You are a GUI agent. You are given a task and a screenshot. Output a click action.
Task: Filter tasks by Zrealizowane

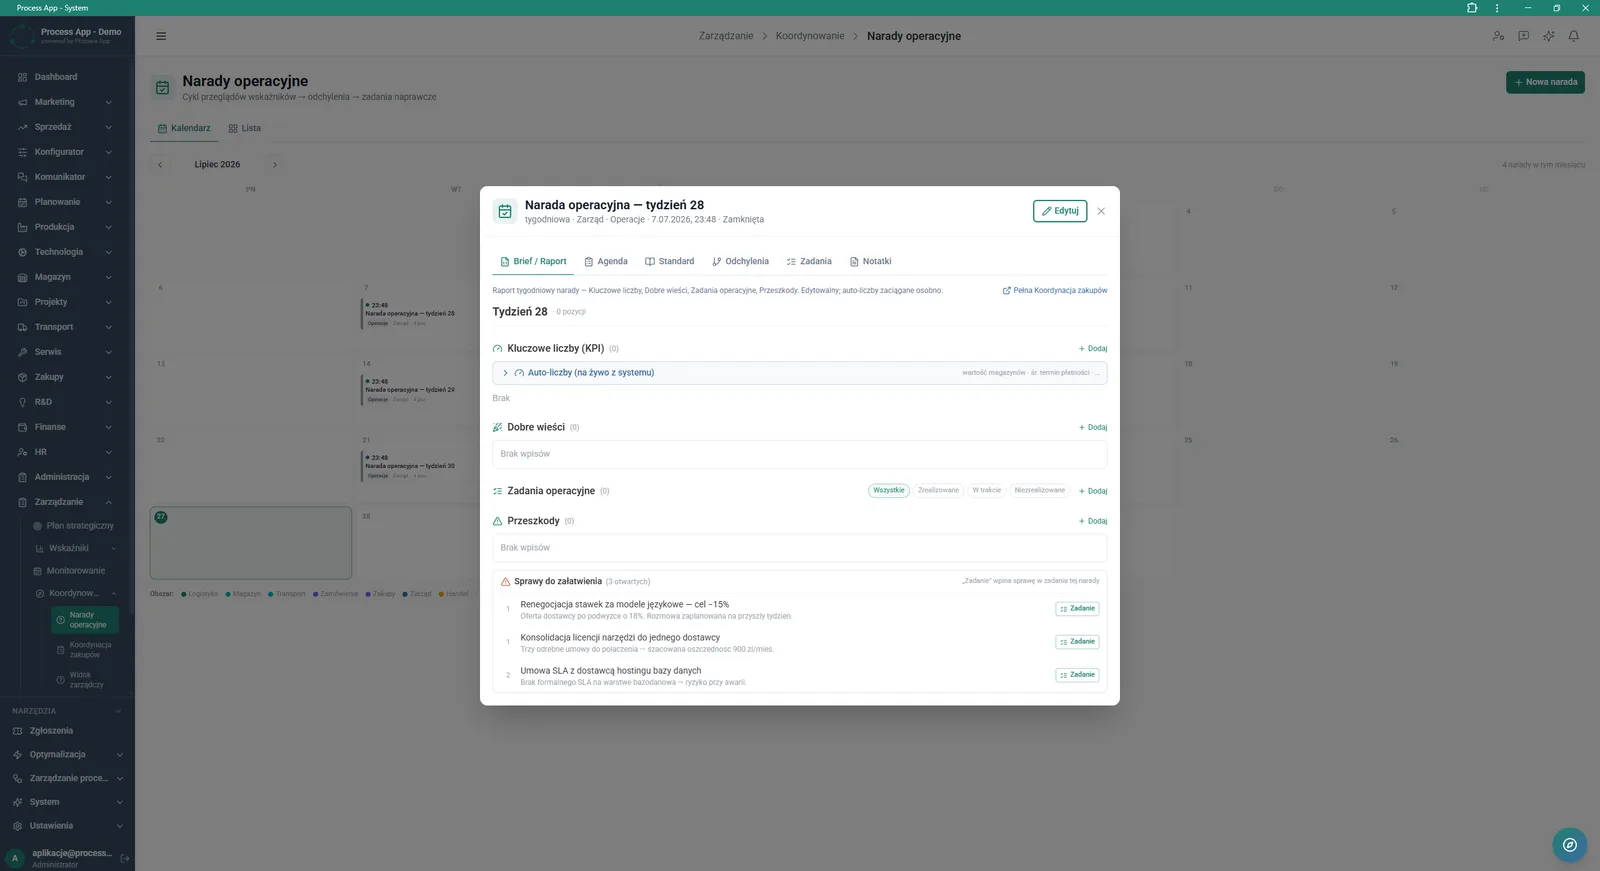(x=938, y=491)
